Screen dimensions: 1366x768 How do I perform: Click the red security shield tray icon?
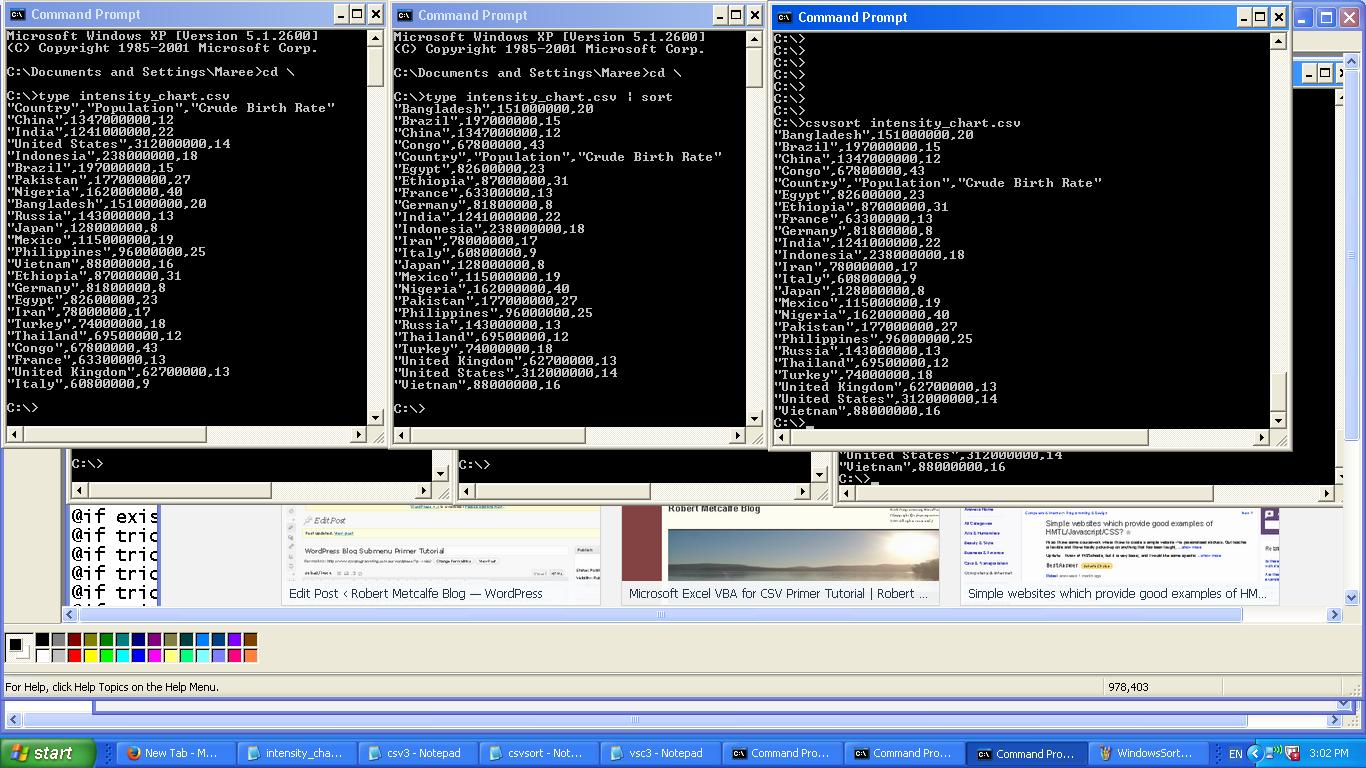1292,753
